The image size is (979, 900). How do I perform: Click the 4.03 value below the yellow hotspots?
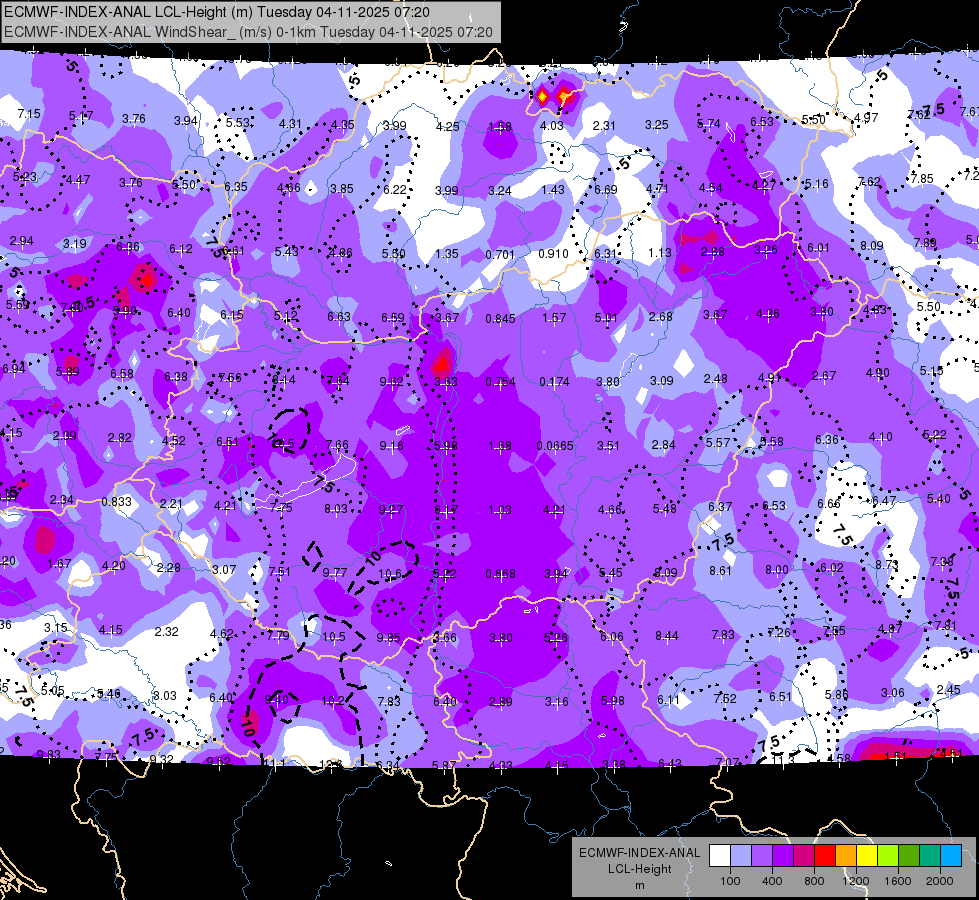[552, 126]
